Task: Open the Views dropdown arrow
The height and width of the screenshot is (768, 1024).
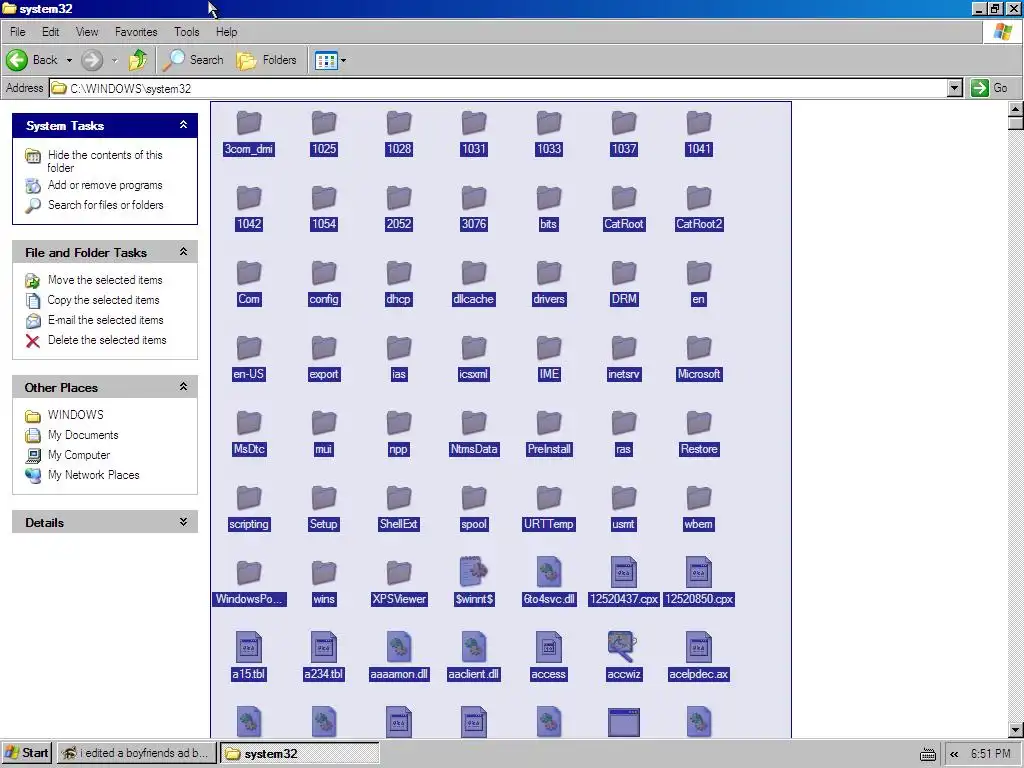Action: (x=344, y=61)
